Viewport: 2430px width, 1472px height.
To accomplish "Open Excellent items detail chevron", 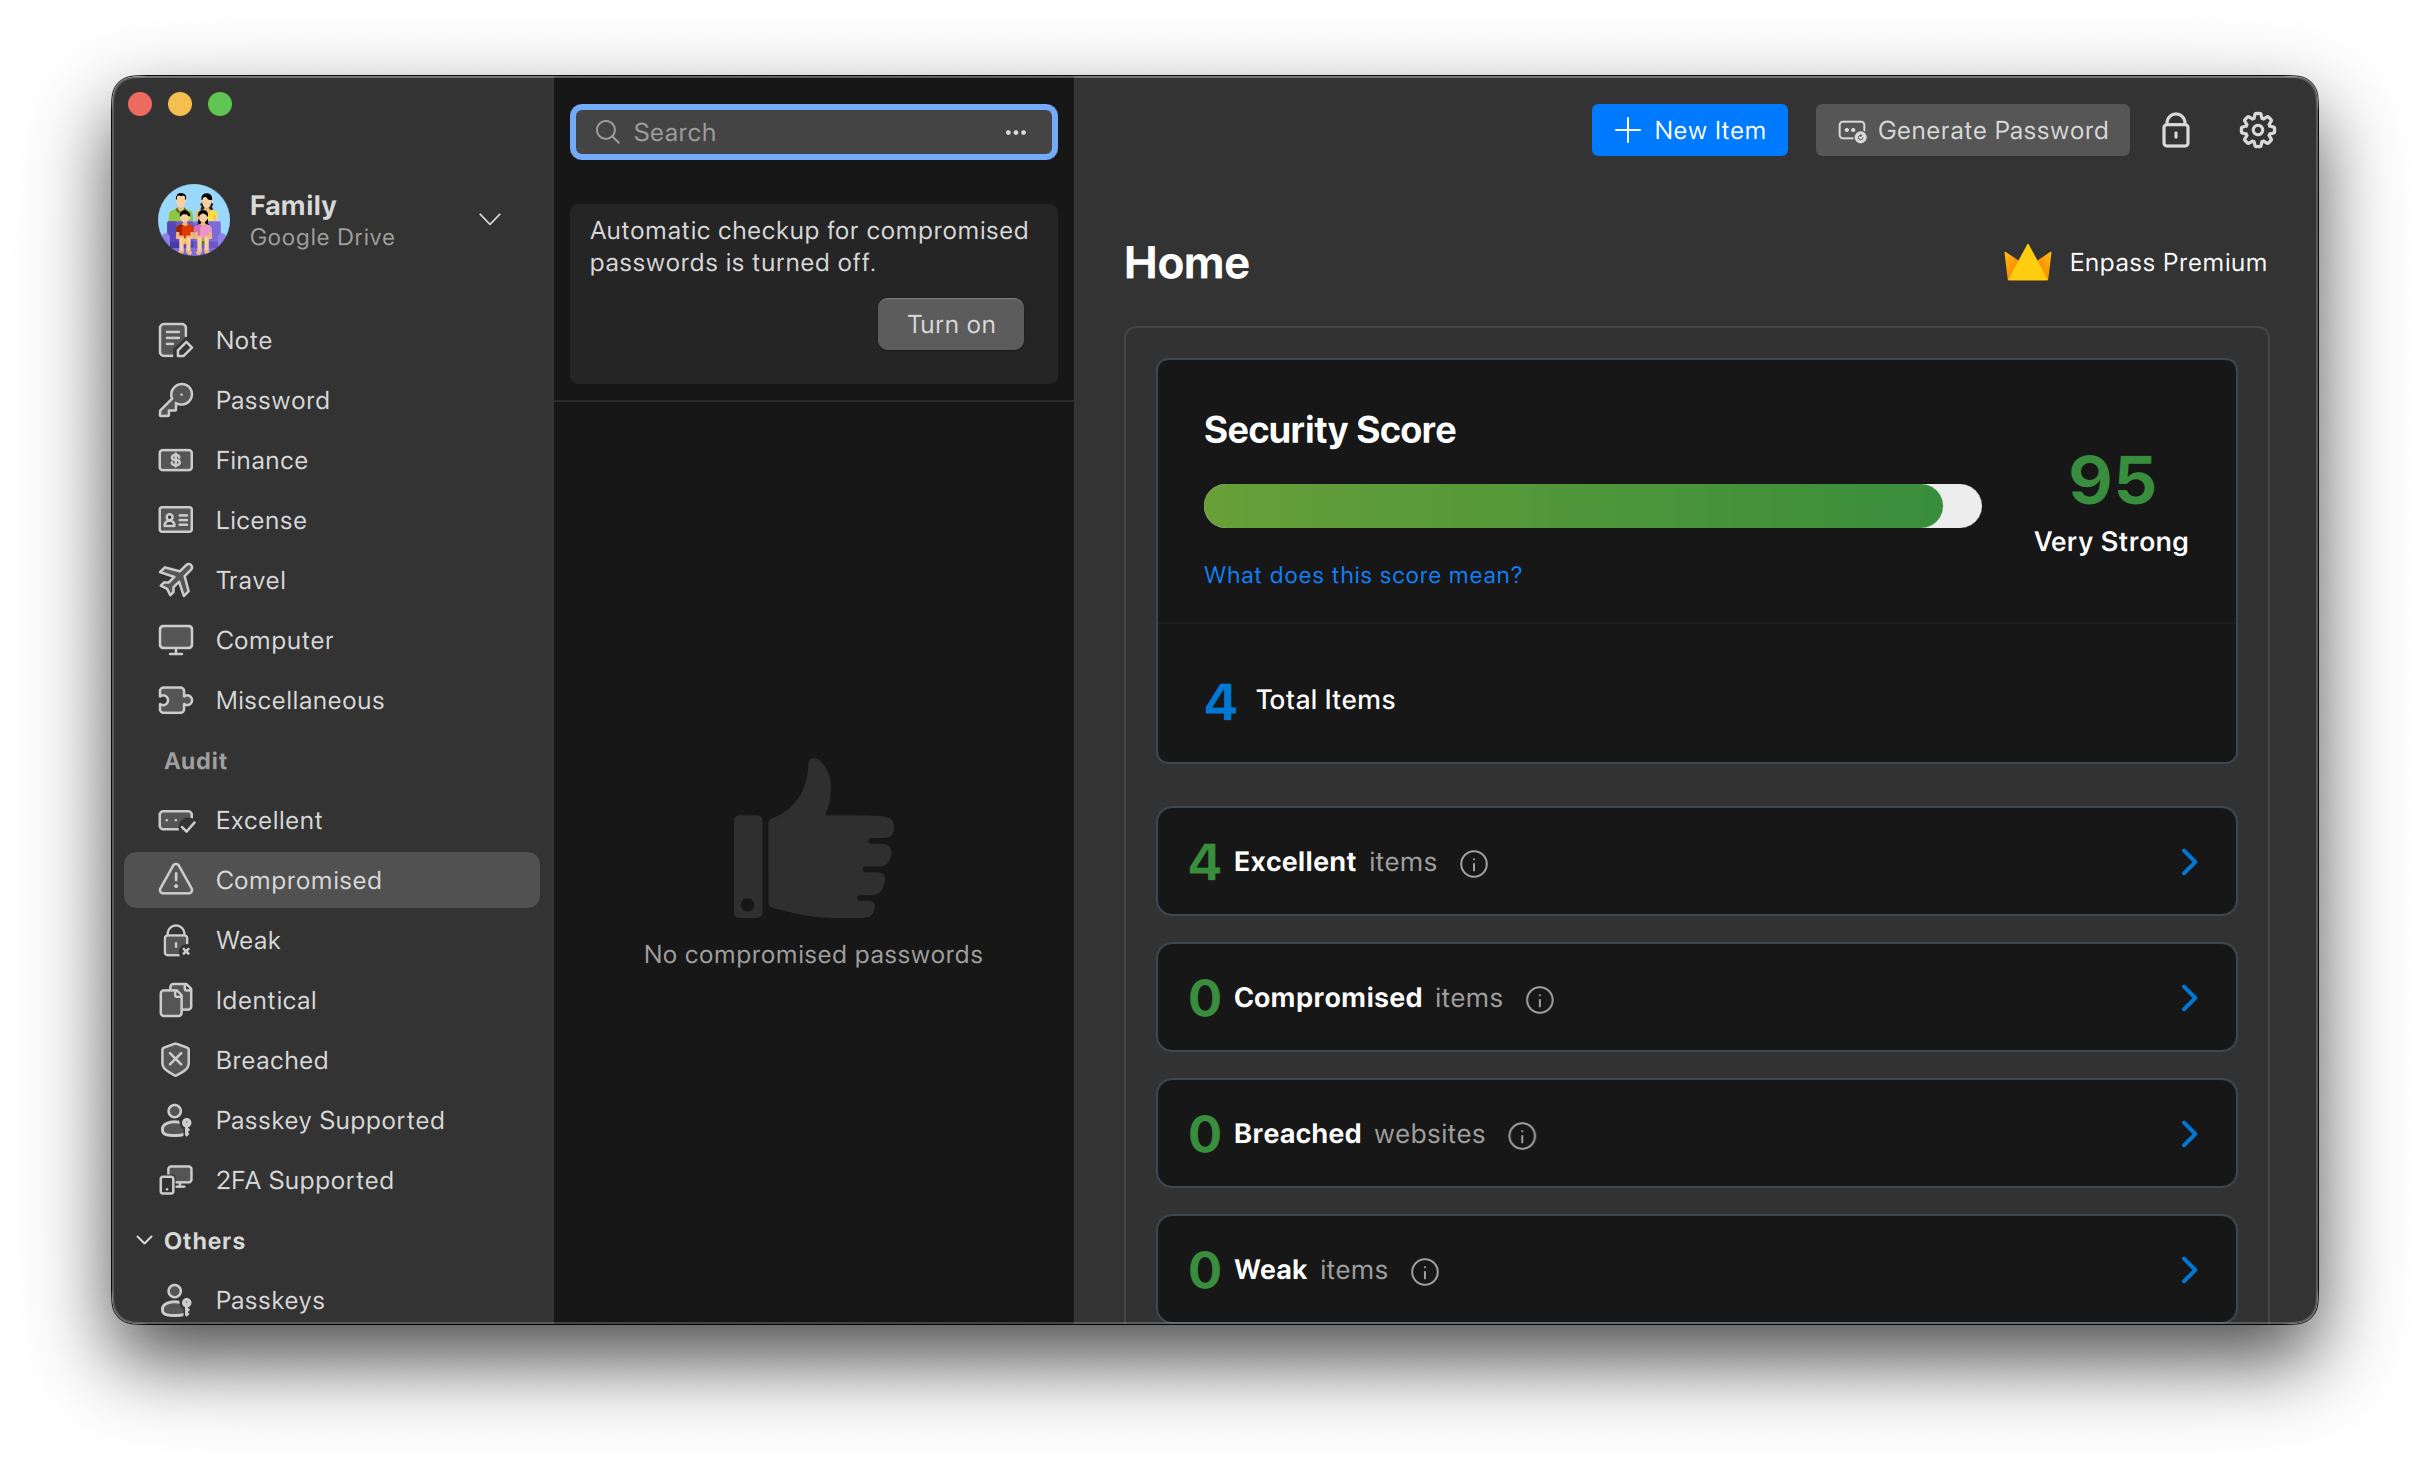I will coord(2189,862).
